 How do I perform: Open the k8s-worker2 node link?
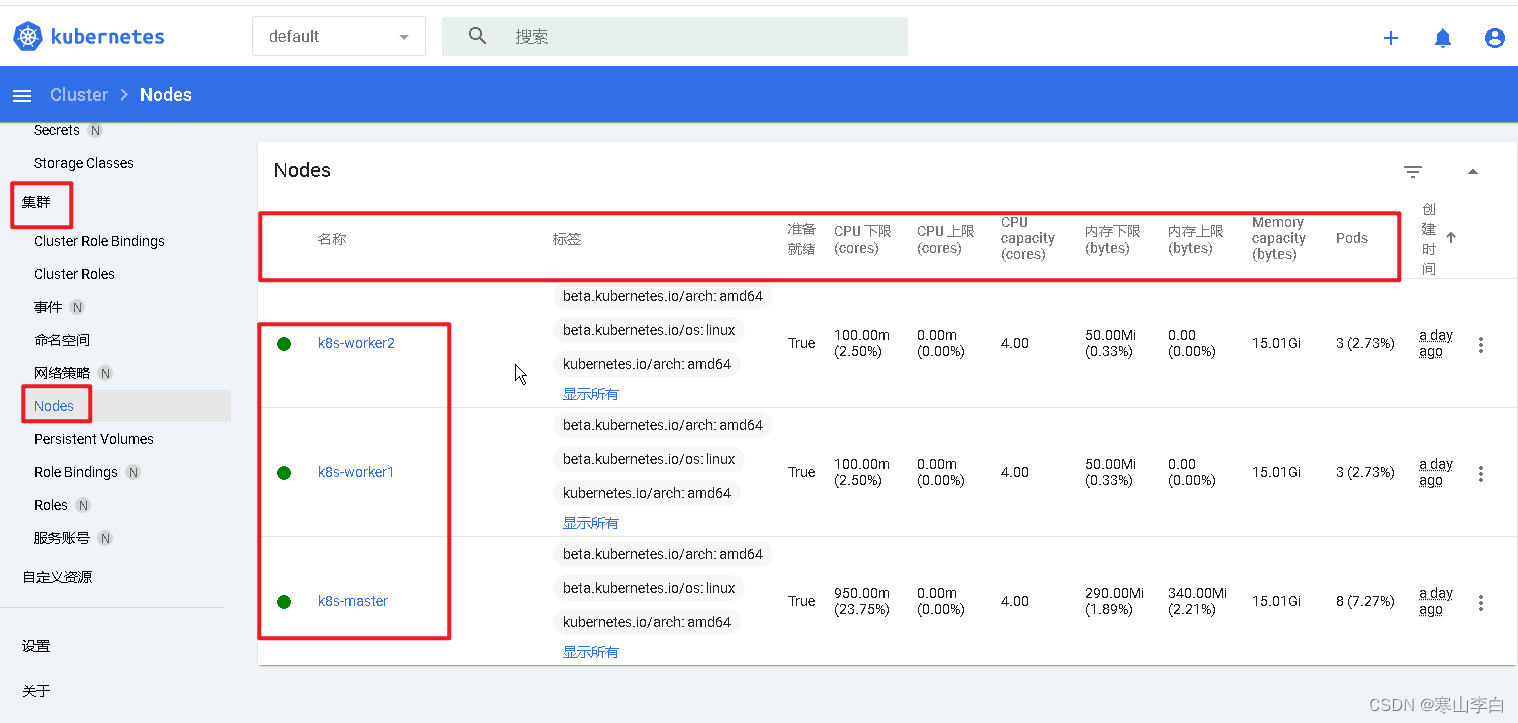pos(356,343)
